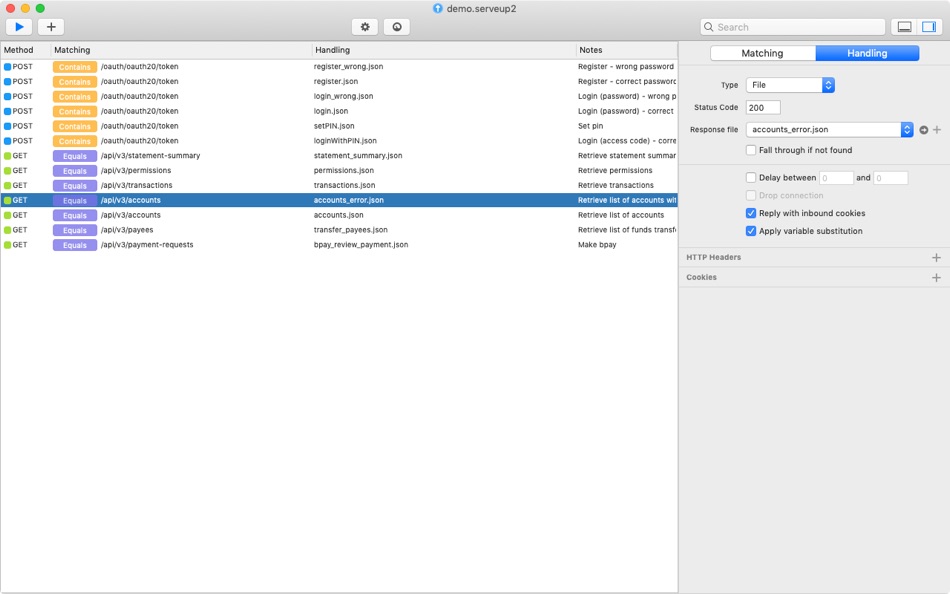The image size is (950, 594).
Task: Add a new rule with the toolbar plus button
Action: tap(51, 27)
